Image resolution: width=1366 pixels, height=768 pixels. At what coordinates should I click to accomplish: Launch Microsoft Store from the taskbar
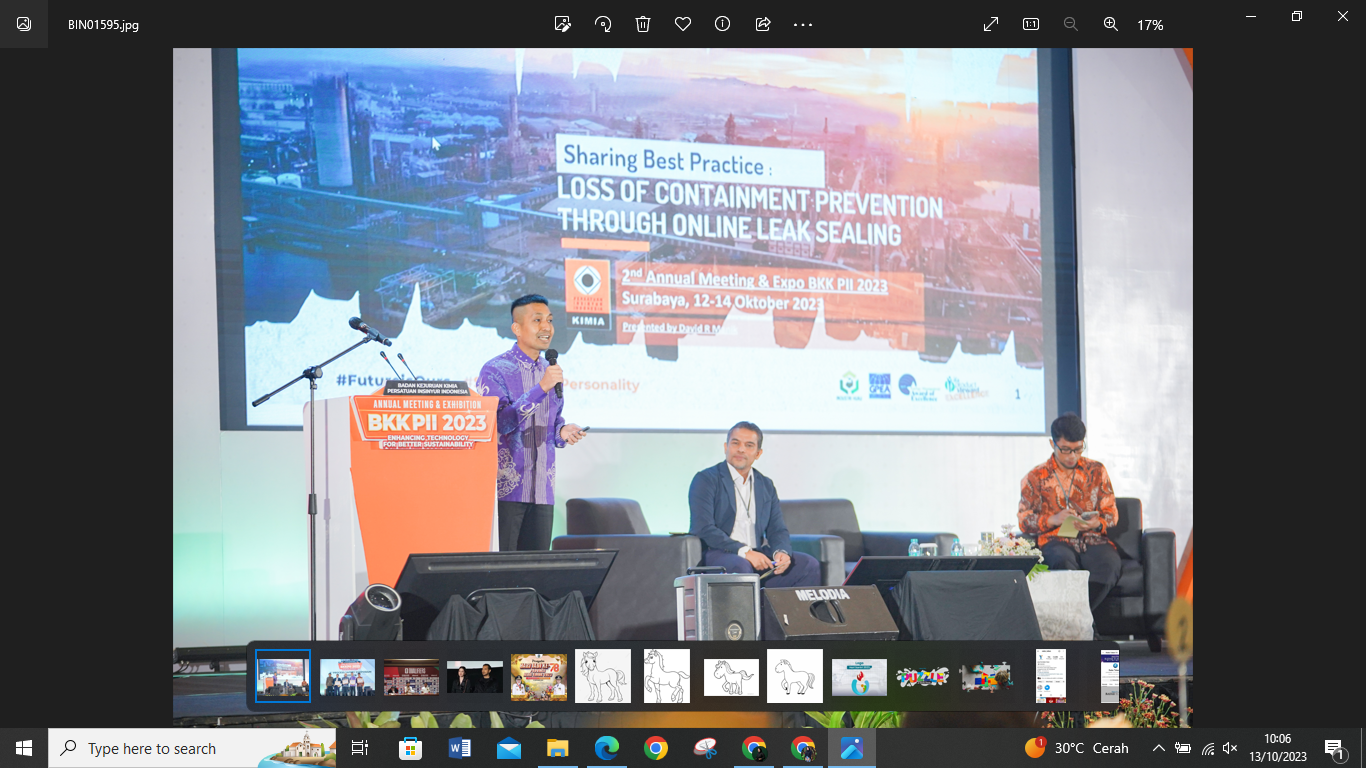(x=410, y=748)
